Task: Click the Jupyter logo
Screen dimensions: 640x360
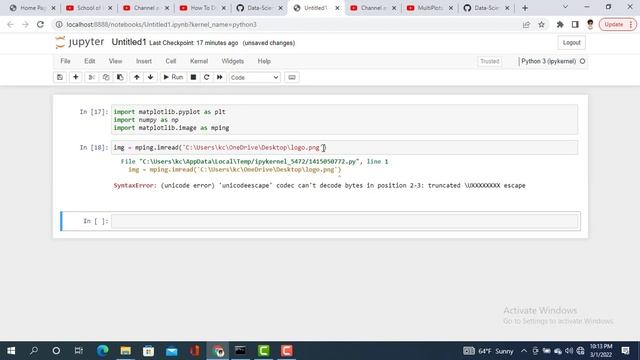Action: (x=80, y=42)
